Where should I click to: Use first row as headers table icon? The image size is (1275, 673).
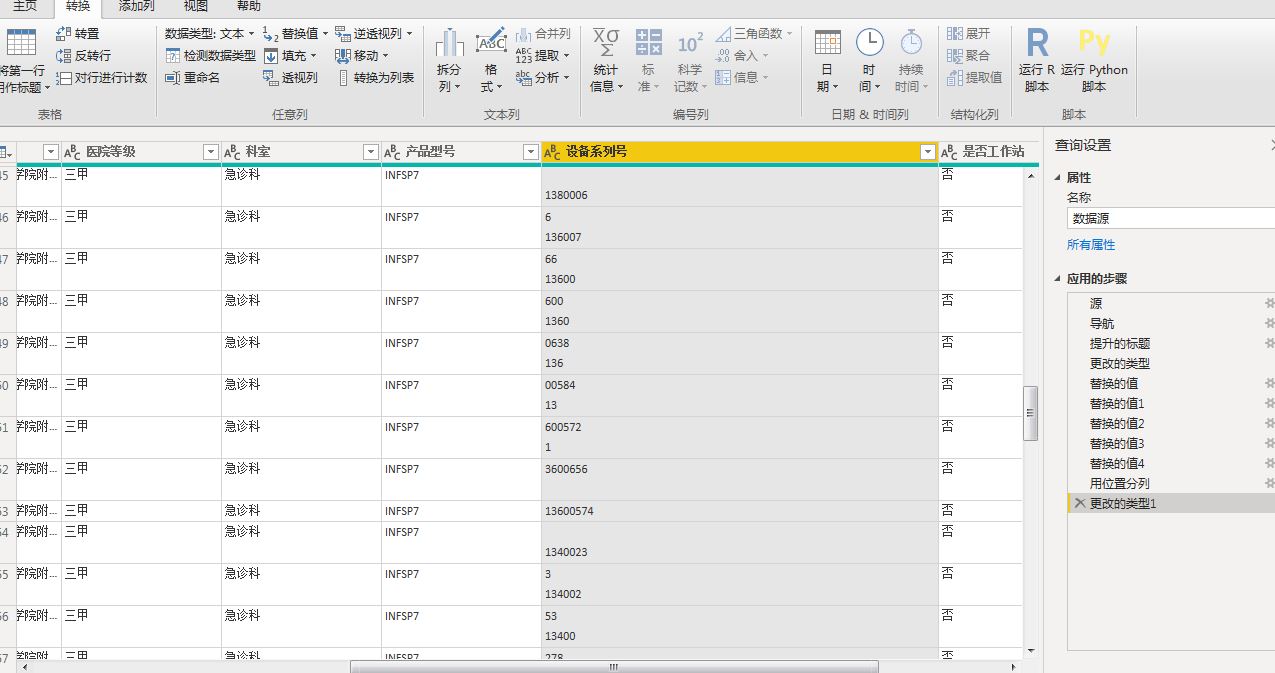click(x=21, y=43)
